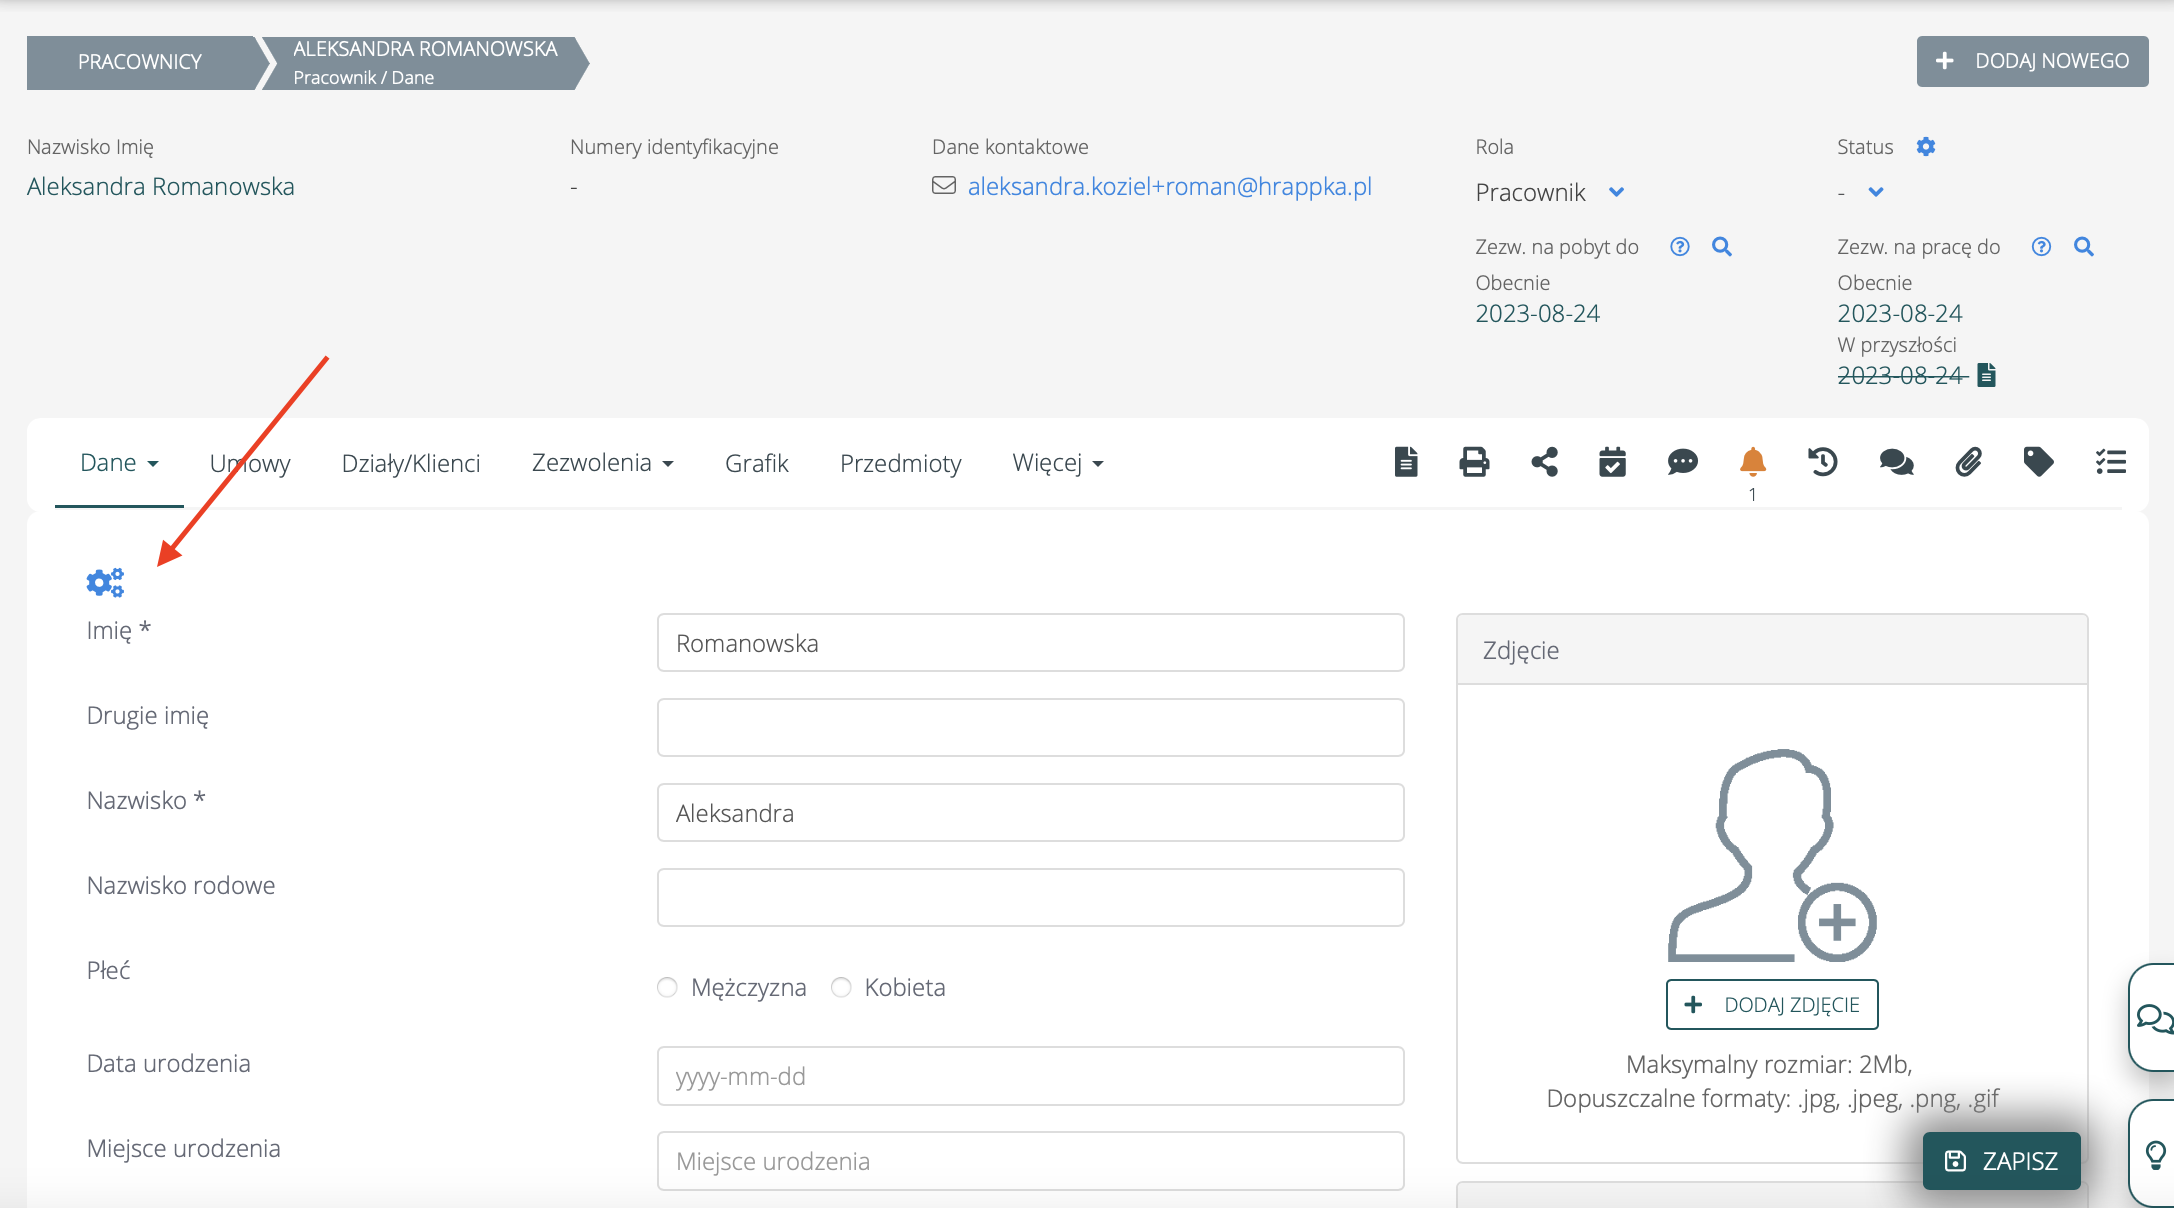Select the Mężczyzna radio button
Screen dimensions: 2174x1208
pos(667,987)
